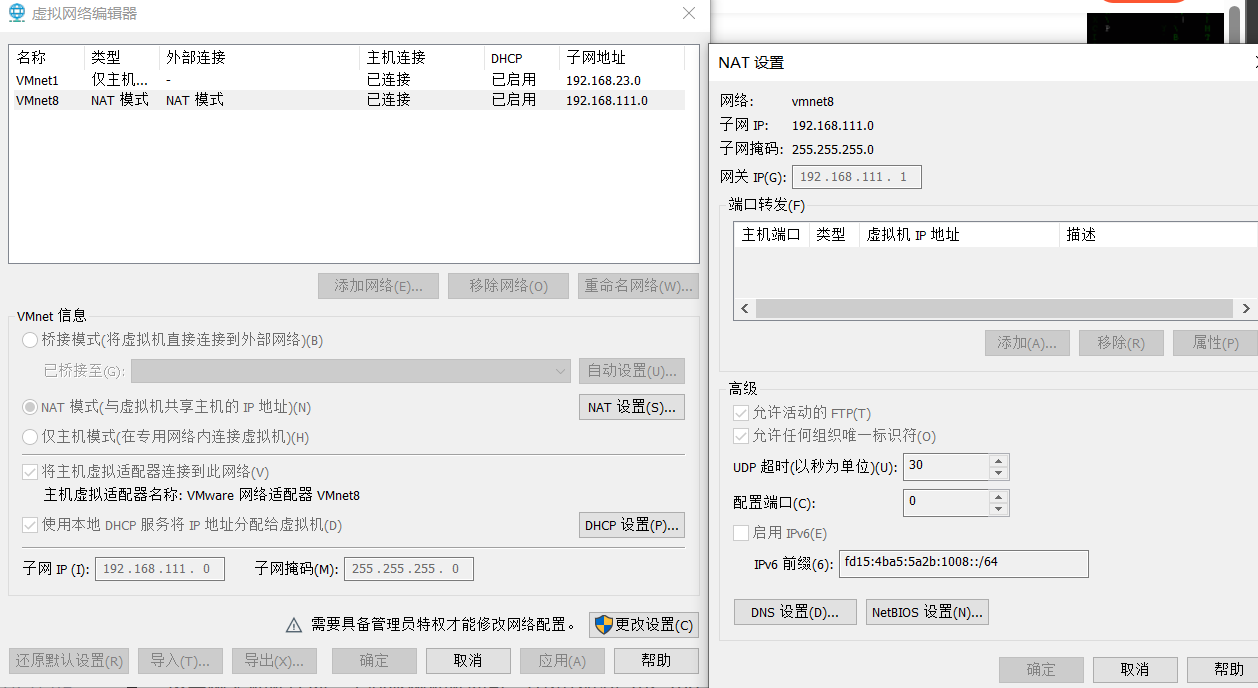Close the 虚拟网络编辑器 window
Image resolution: width=1258 pixels, height=688 pixels.
(x=689, y=13)
